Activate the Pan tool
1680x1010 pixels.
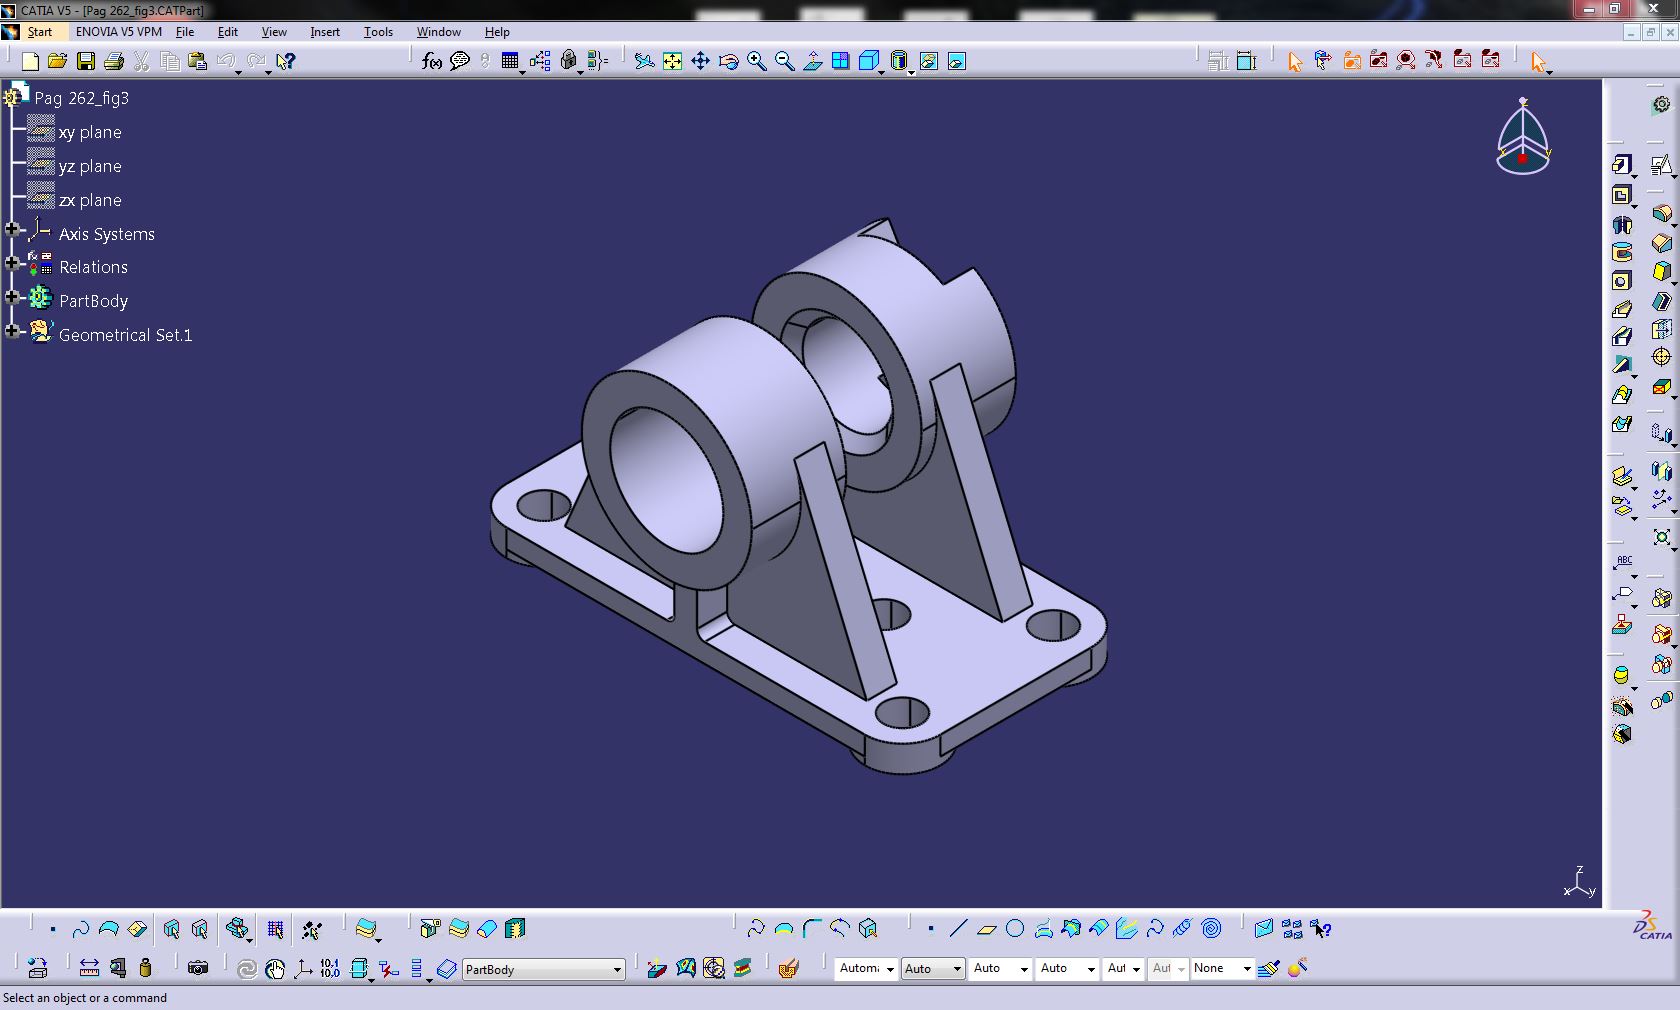701,61
